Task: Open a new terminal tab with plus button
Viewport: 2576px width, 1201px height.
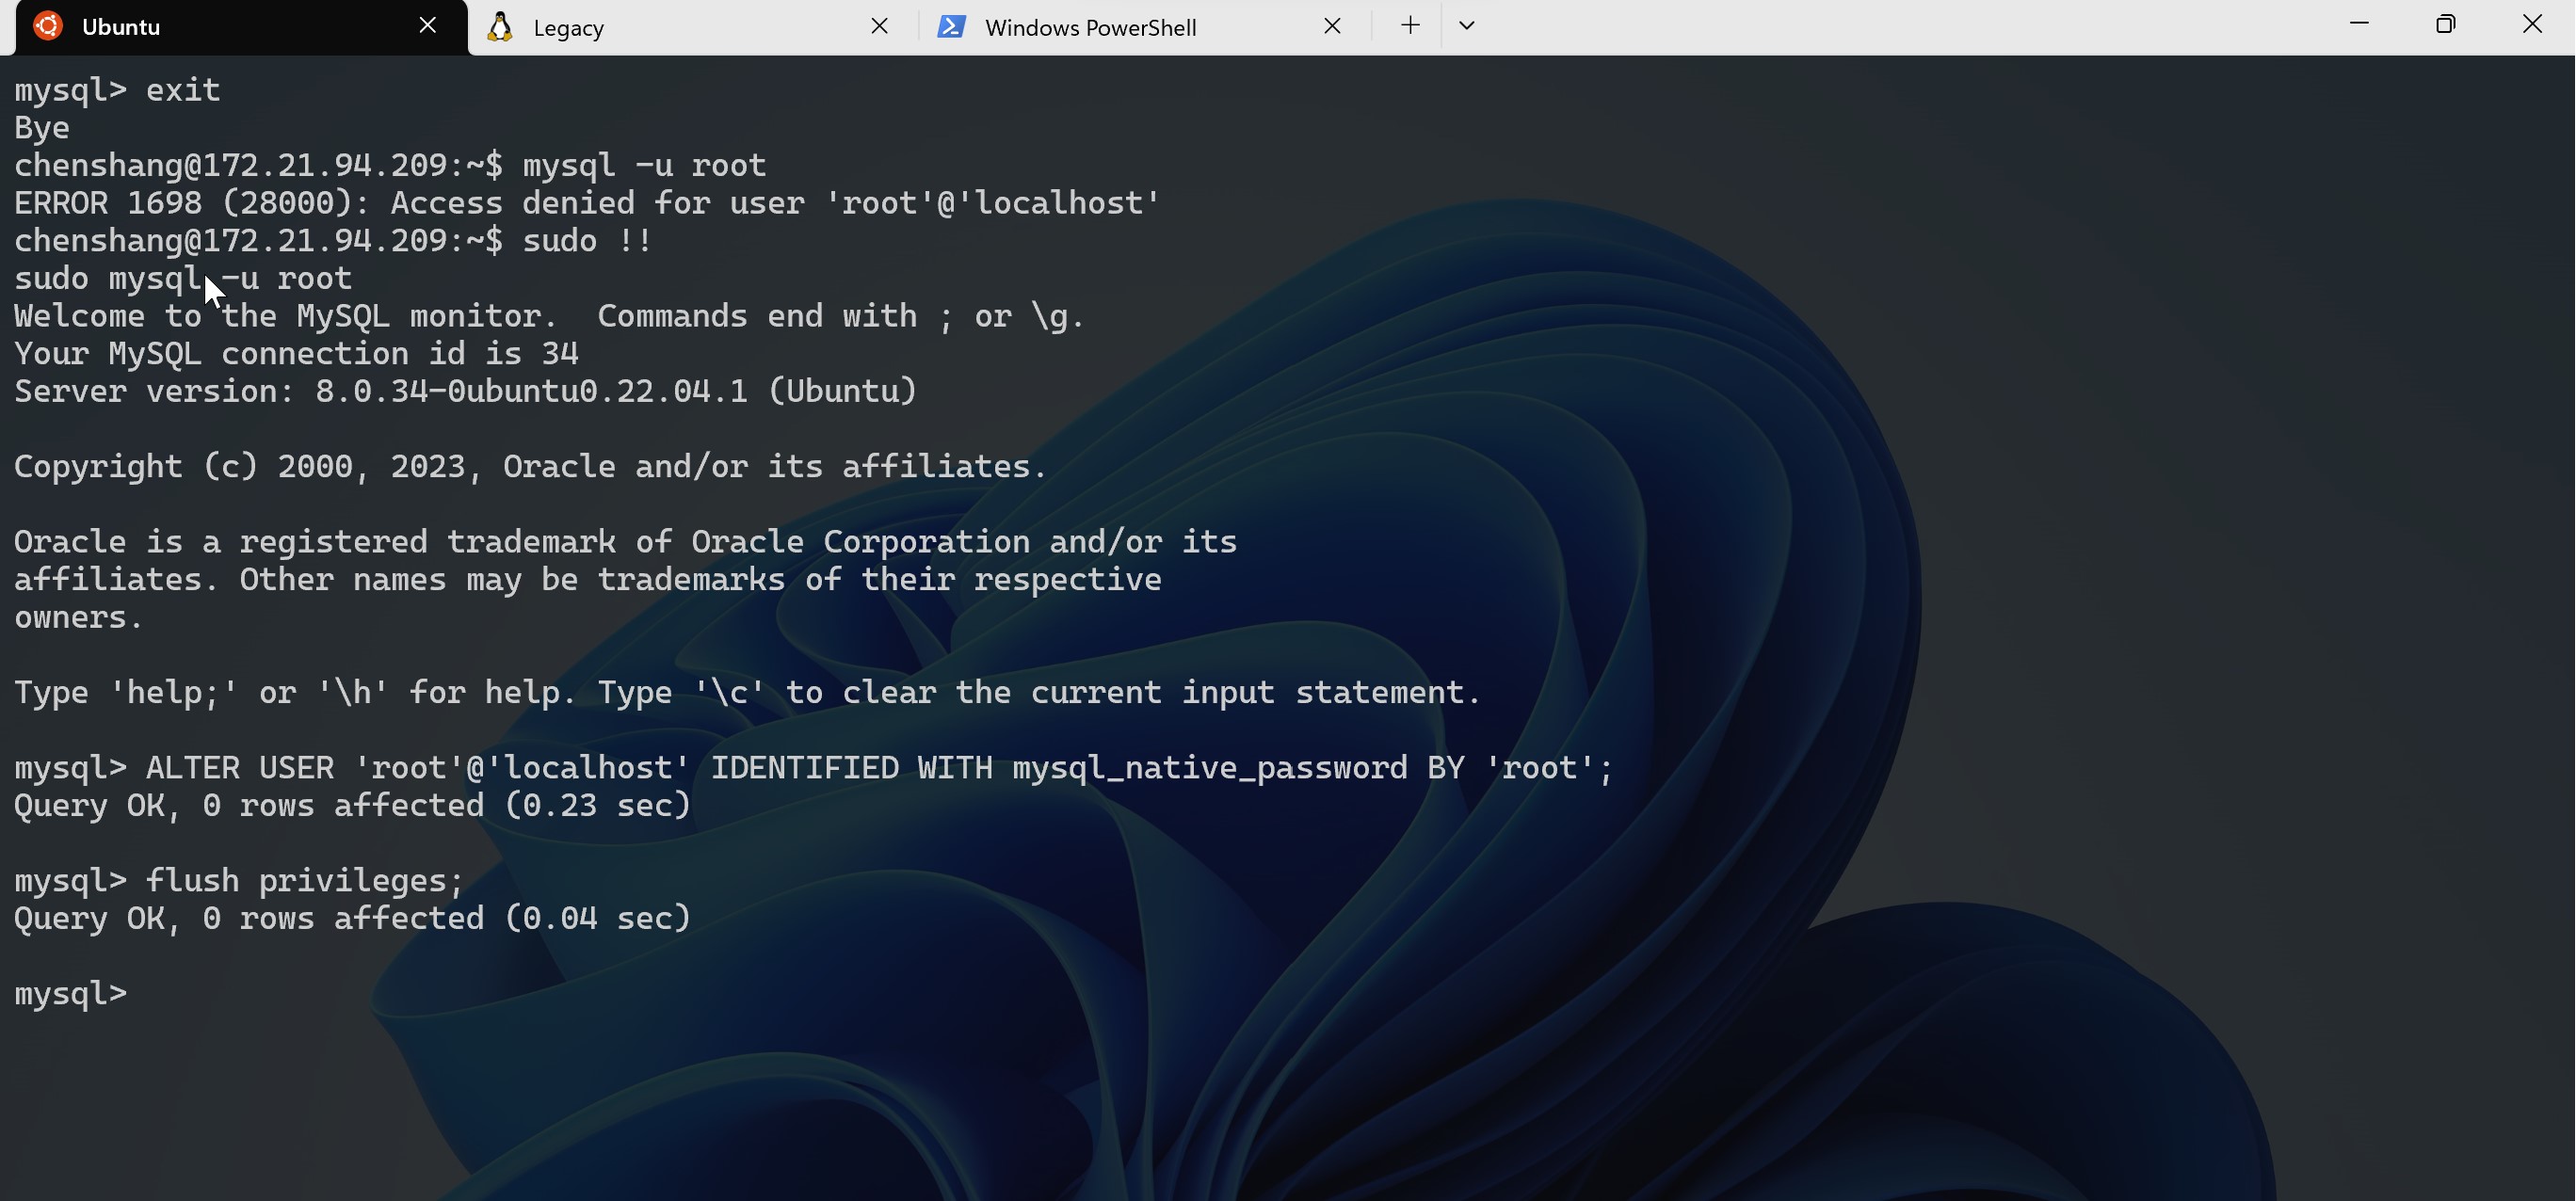Action: (1410, 25)
